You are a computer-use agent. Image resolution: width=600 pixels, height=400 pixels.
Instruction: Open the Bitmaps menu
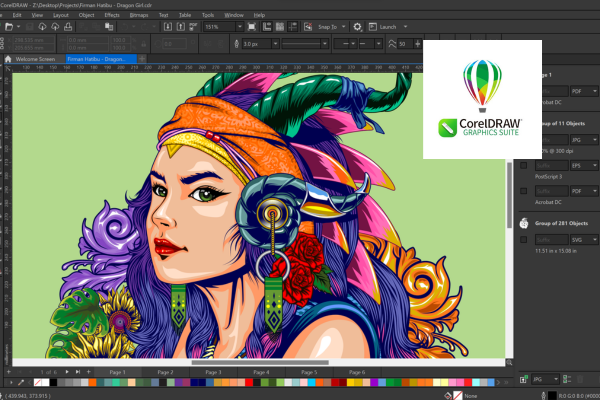tap(139, 15)
